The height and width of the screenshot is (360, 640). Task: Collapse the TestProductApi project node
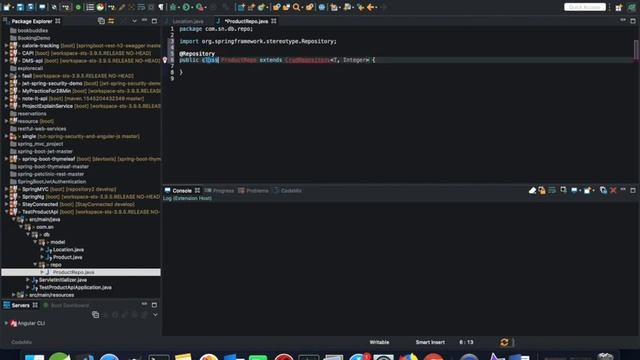point(7,212)
